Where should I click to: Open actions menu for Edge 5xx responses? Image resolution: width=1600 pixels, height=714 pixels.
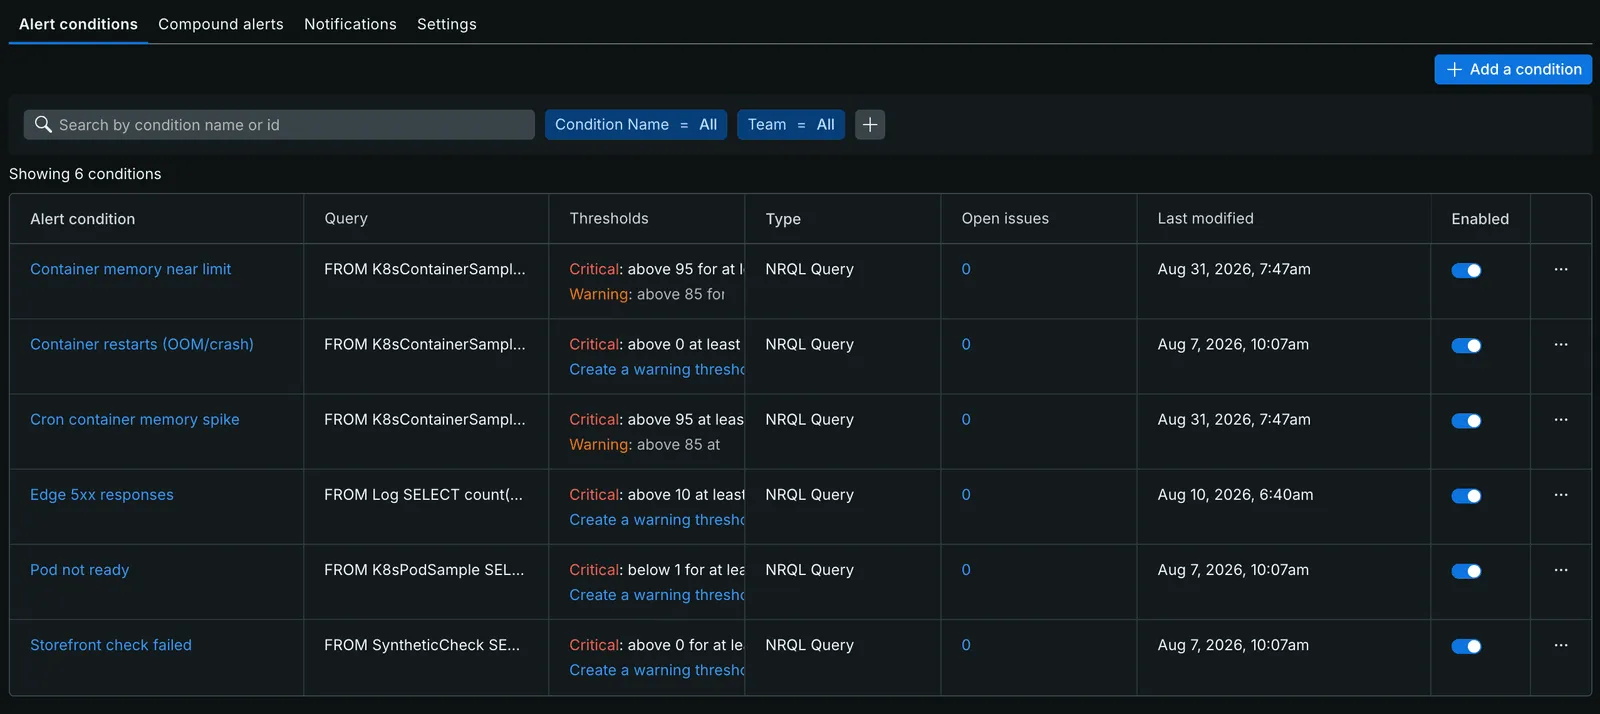pyautogui.click(x=1561, y=494)
